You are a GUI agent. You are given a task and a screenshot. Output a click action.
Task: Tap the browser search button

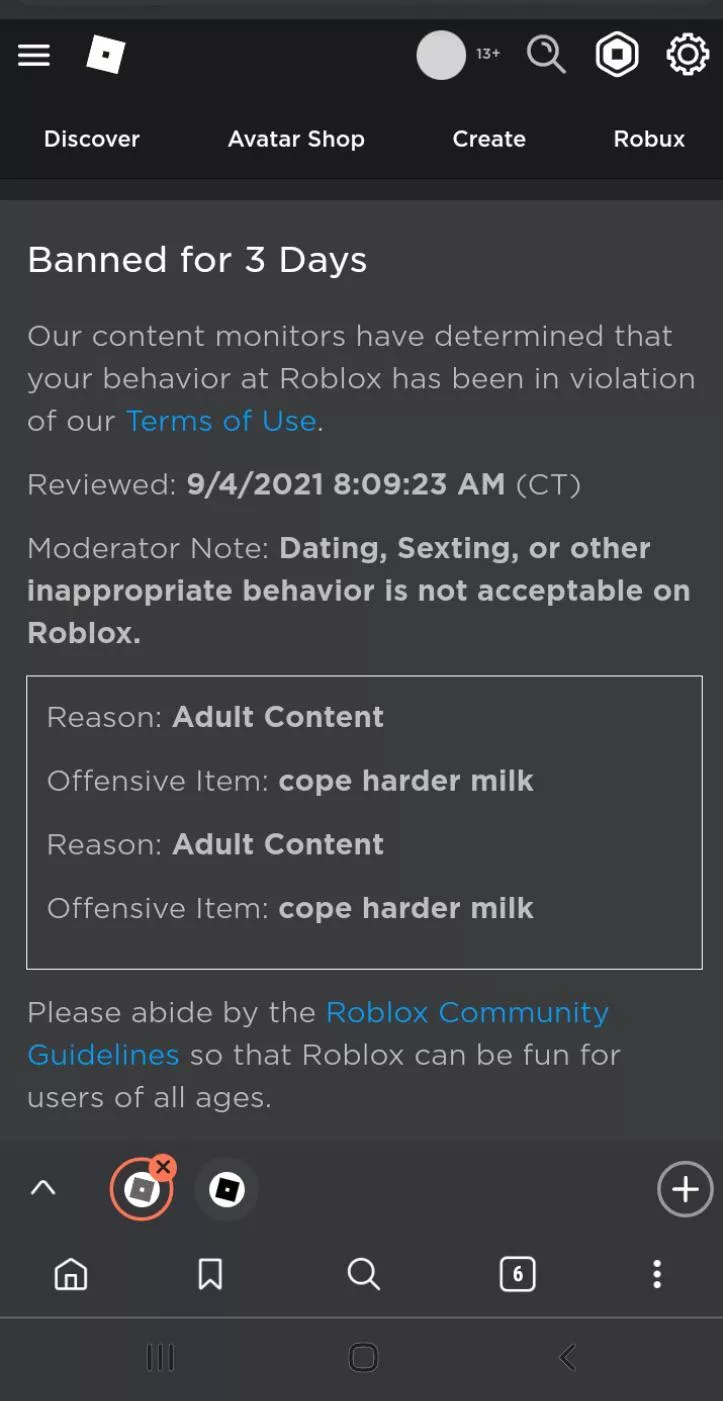coord(363,1274)
